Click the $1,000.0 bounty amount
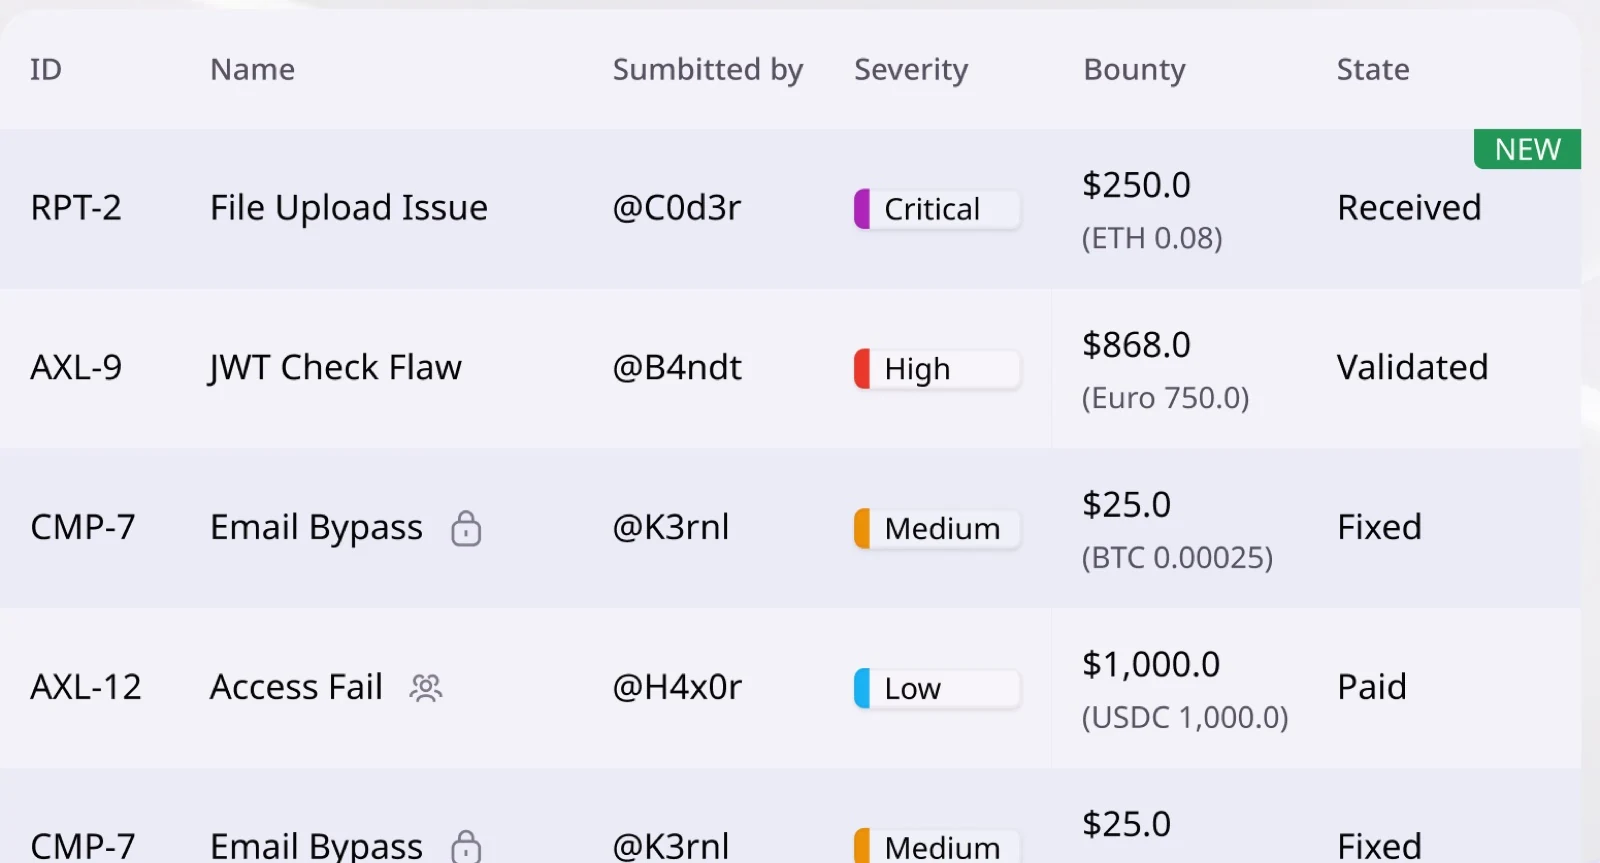The height and width of the screenshot is (863, 1600). click(1151, 665)
